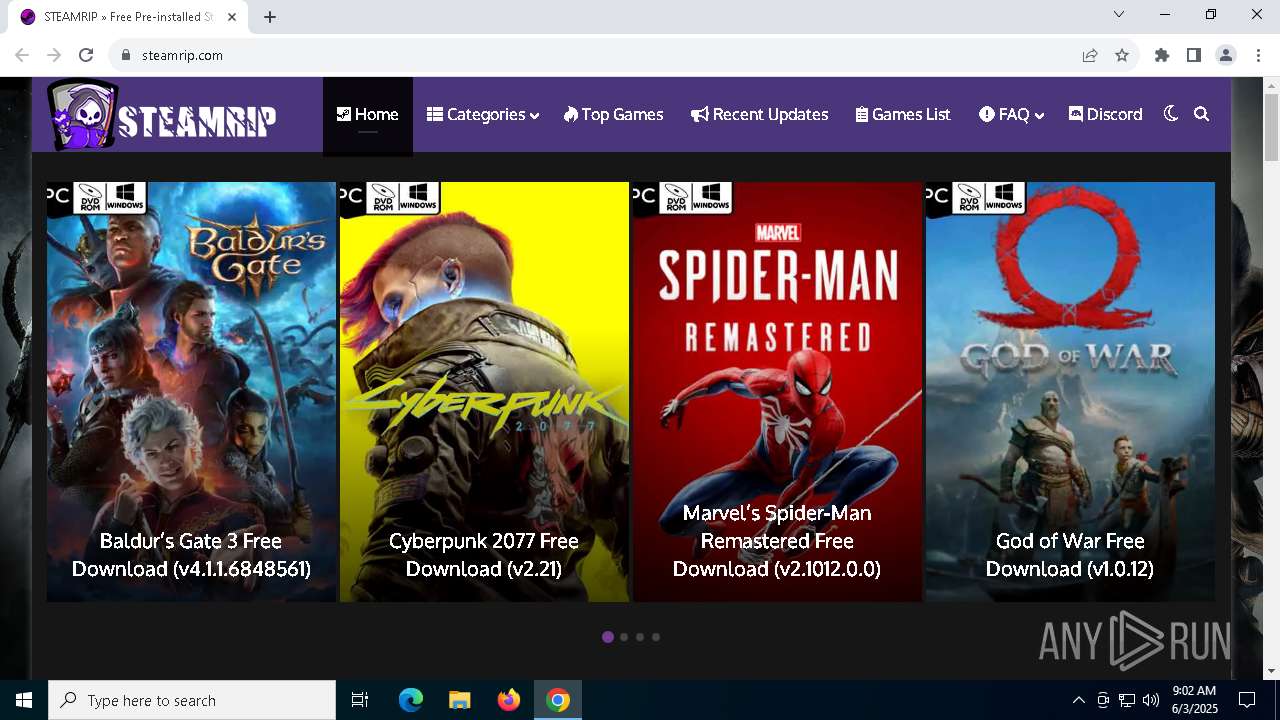Viewport: 1280px width, 720px height.
Task: Click taskbar search box
Action: click(192, 700)
